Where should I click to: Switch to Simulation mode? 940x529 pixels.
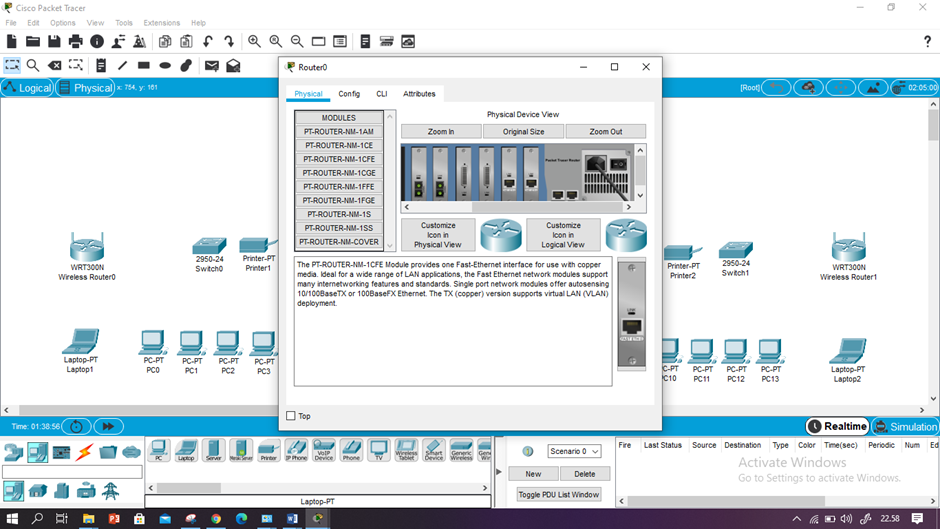(905, 426)
